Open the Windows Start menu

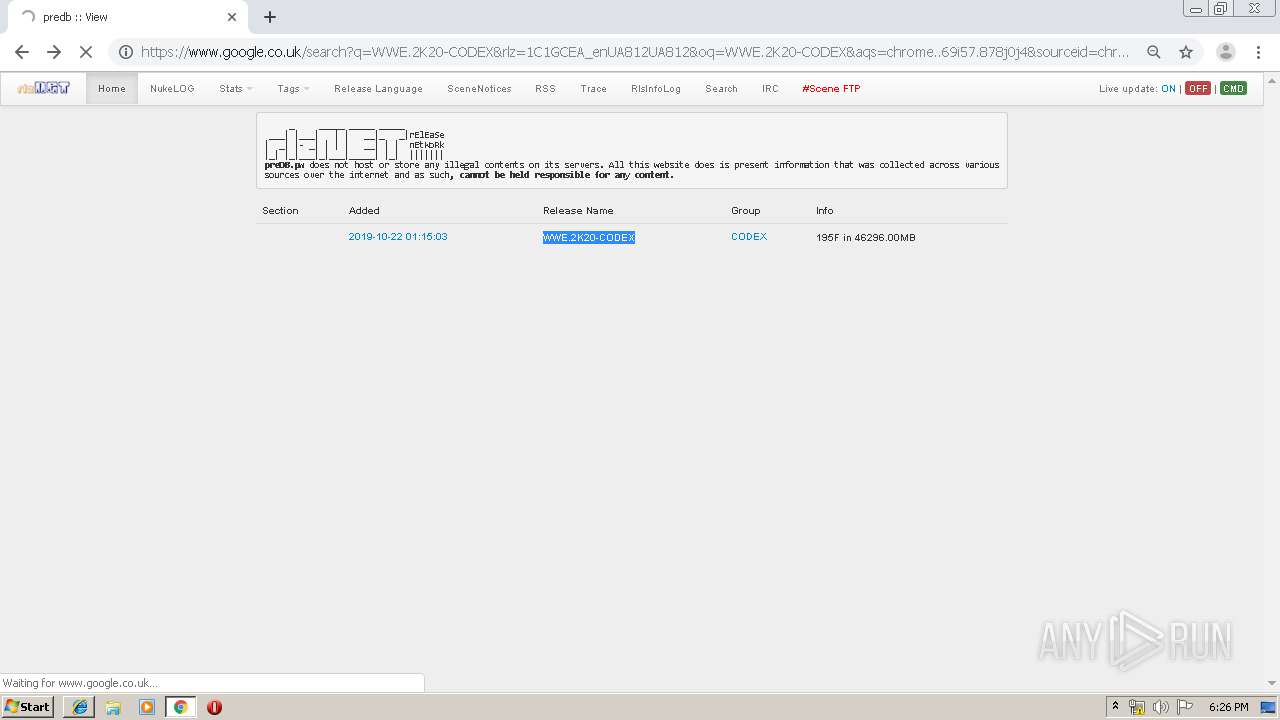(x=27, y=707)
